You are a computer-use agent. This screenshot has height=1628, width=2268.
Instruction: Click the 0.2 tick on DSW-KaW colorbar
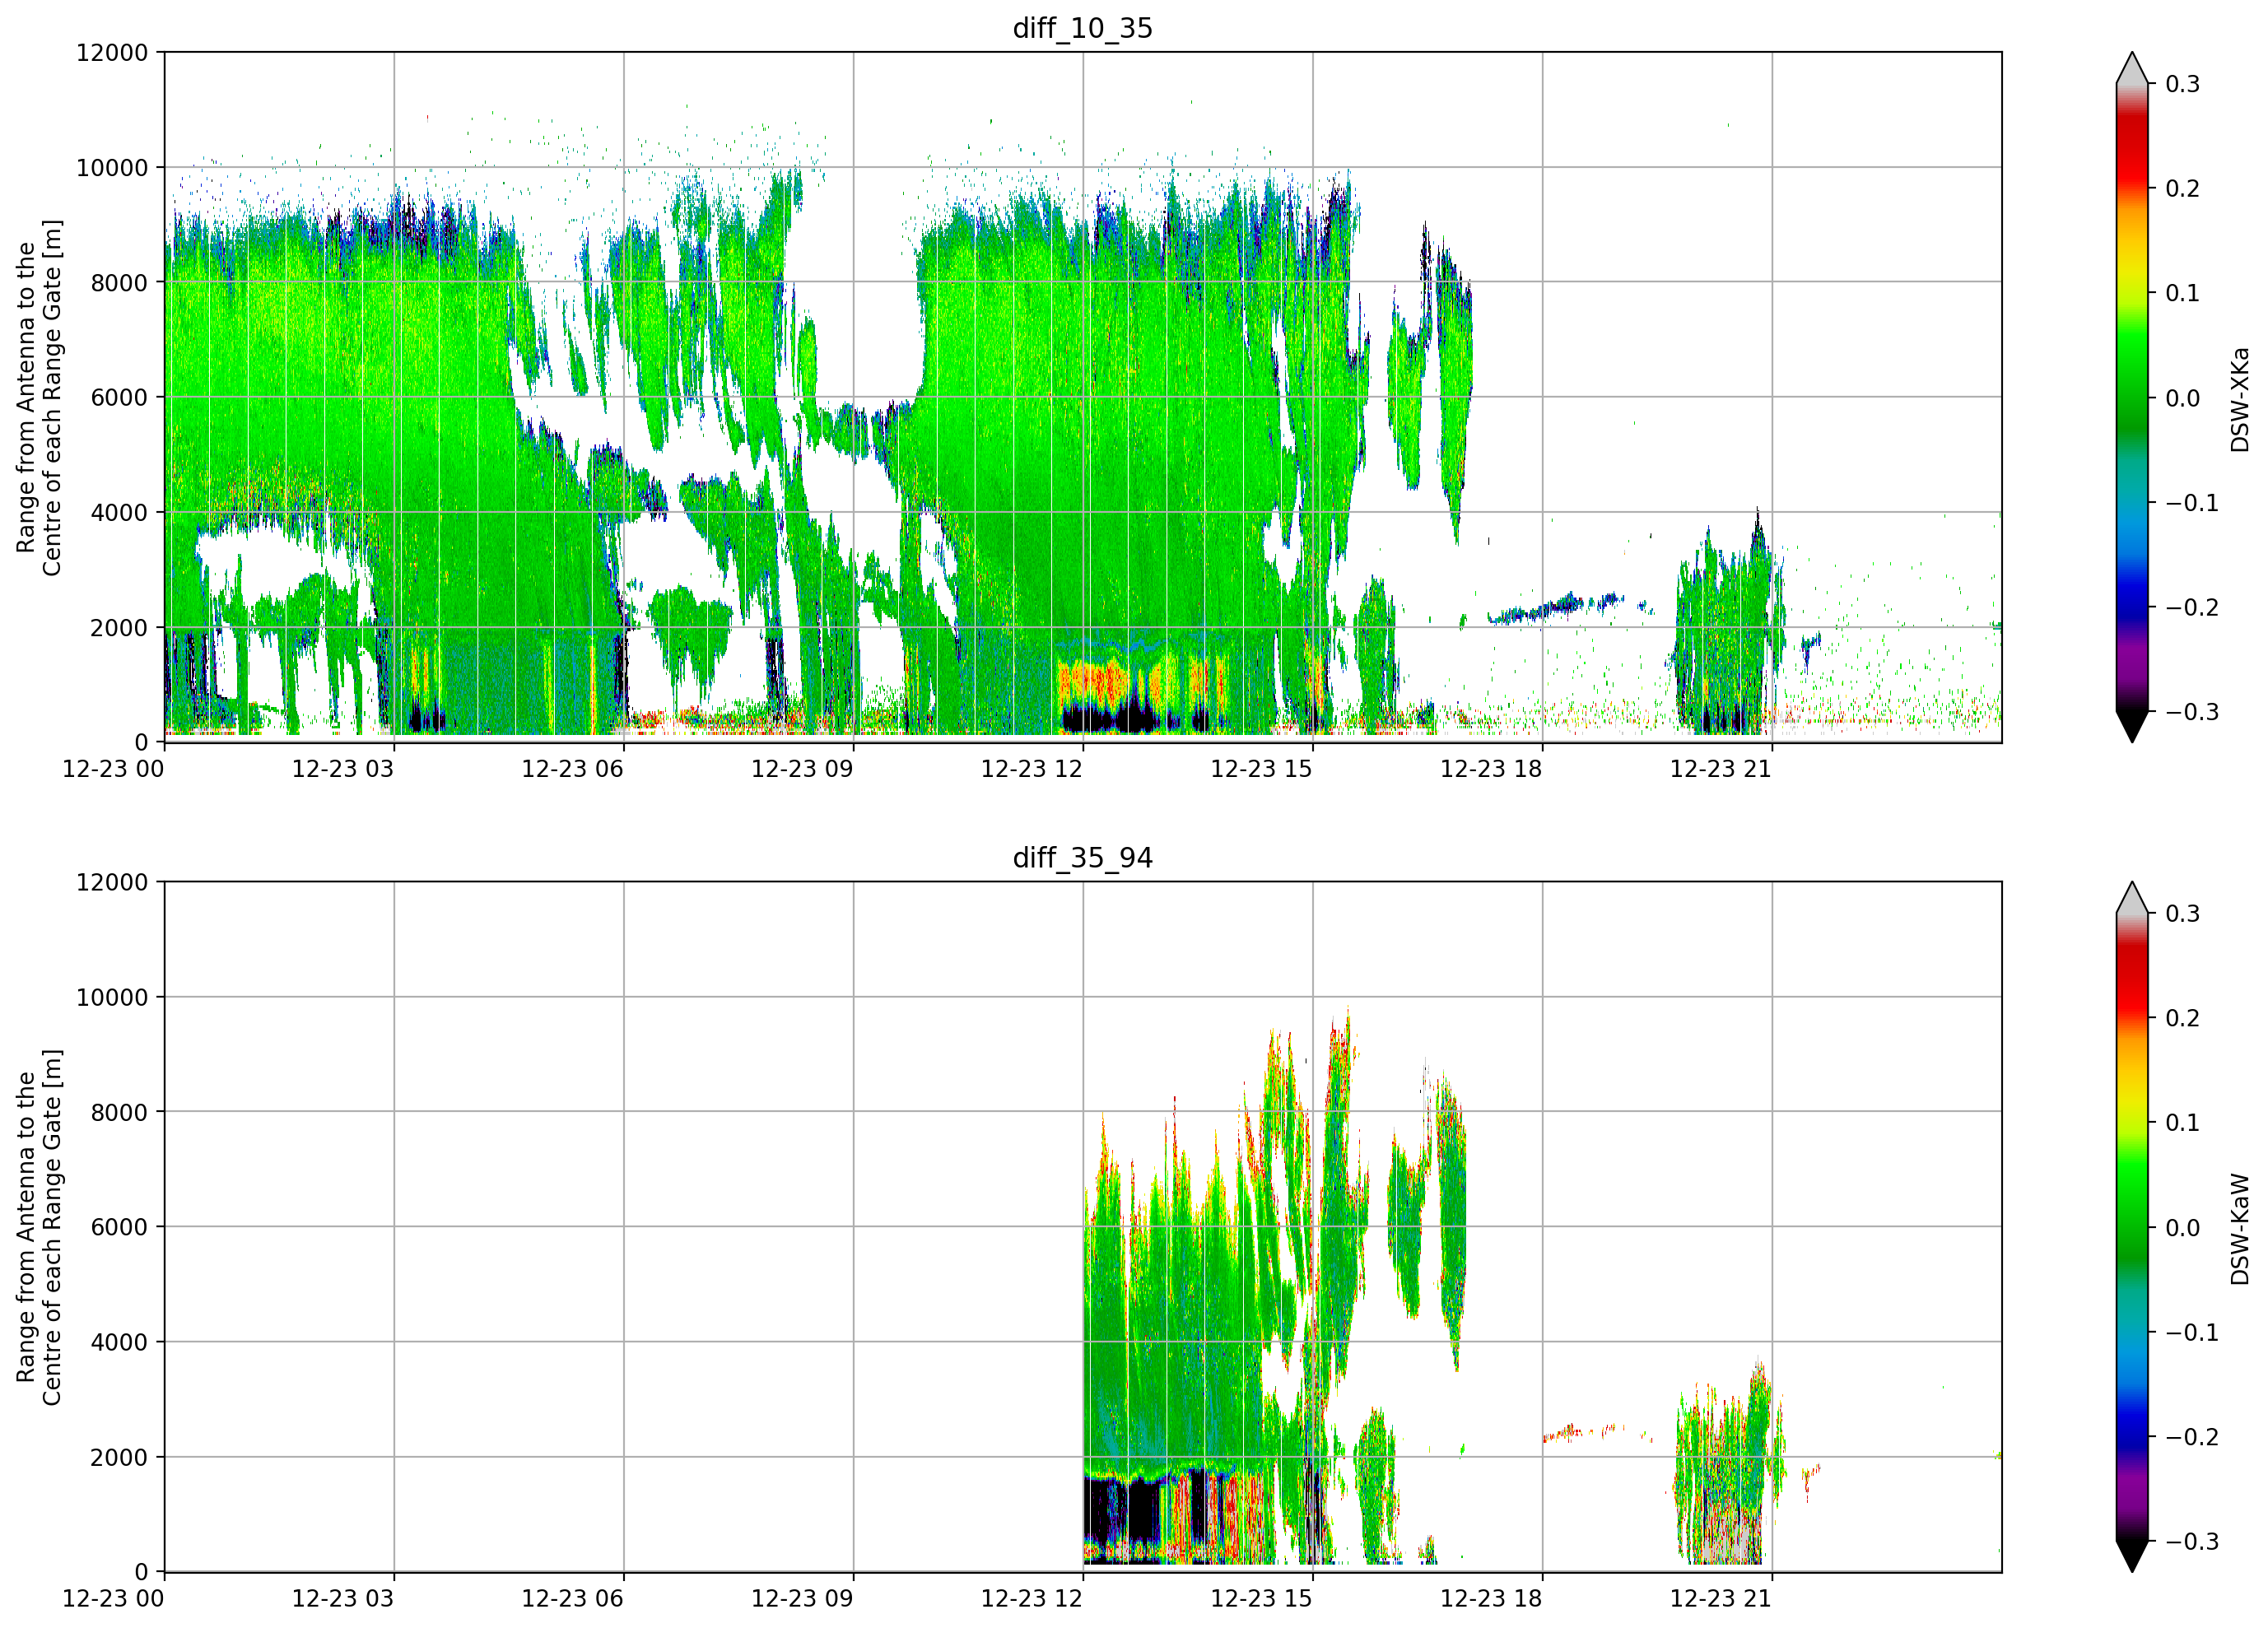(2182, 1019)
